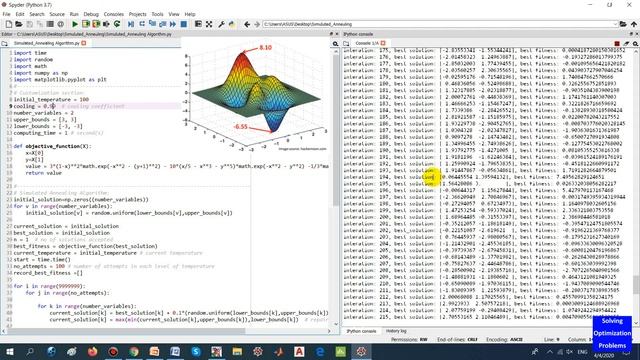
Task: Open the Tools menu
Action: pyautogui.click(x=157, y=14)
